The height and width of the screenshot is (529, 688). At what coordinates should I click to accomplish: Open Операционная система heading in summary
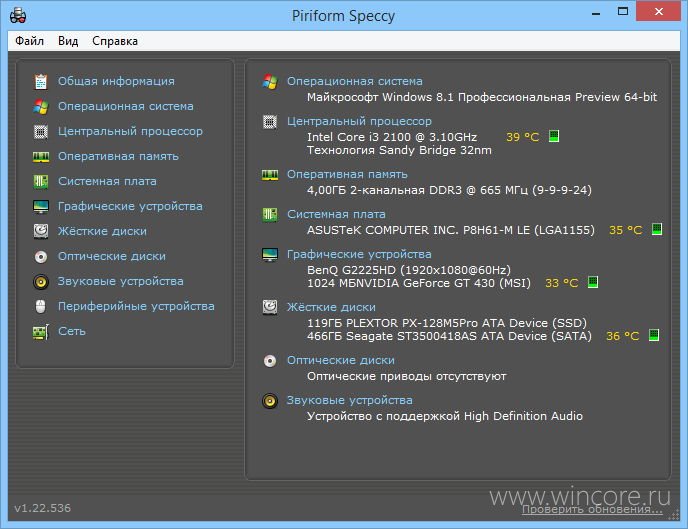[355, 81]
